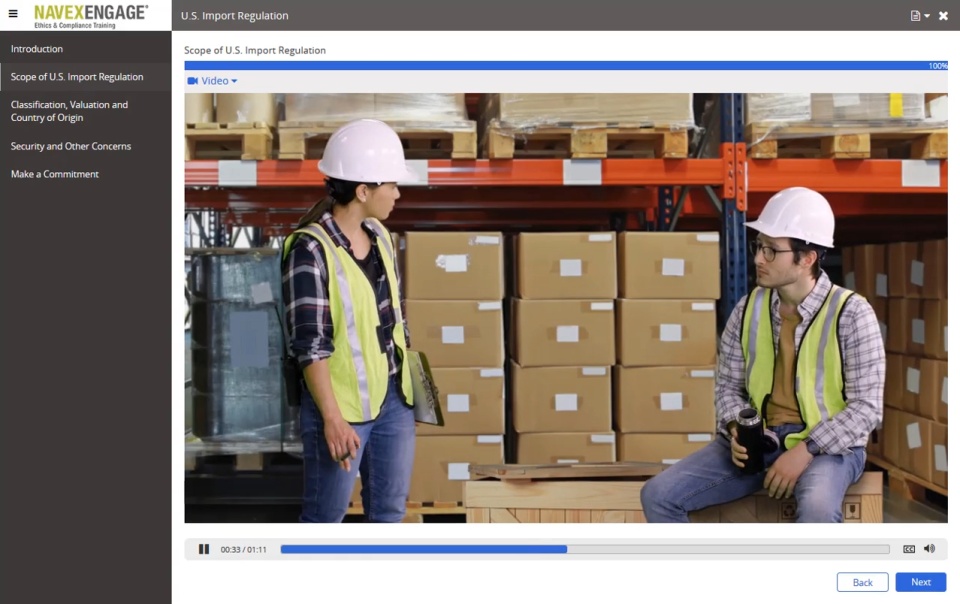Open the document resources dropdown icon
The width and height of the screenshot is (960, 604).
pyautogui.click(x=920, y=16)
